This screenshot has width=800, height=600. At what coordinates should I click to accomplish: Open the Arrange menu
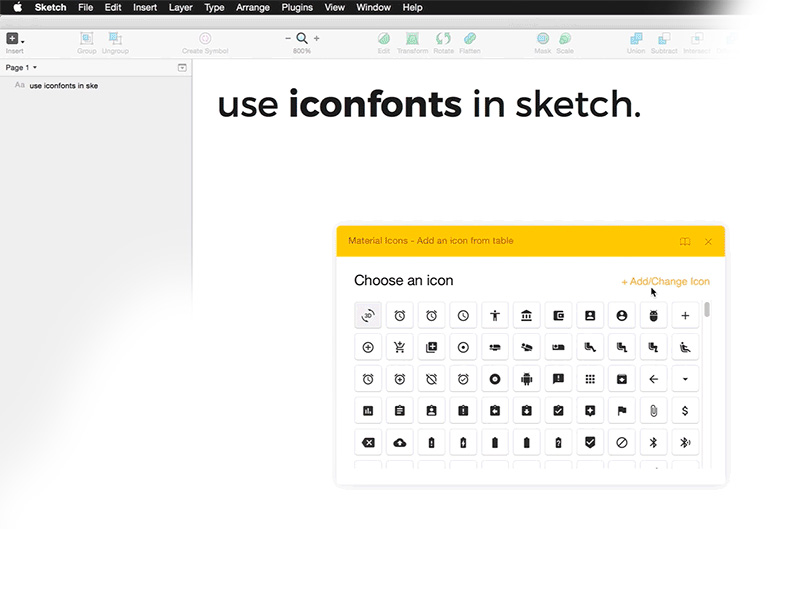pos(253,7)
